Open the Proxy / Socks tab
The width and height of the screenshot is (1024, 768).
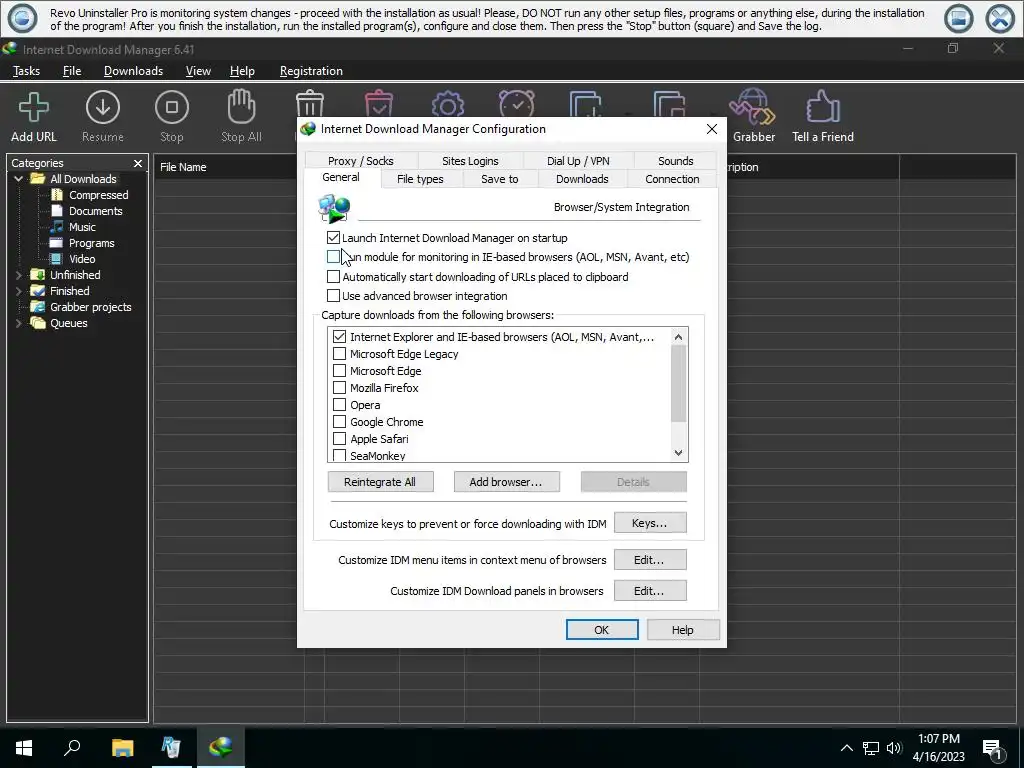pyautogui.click(x=360, y=161)
